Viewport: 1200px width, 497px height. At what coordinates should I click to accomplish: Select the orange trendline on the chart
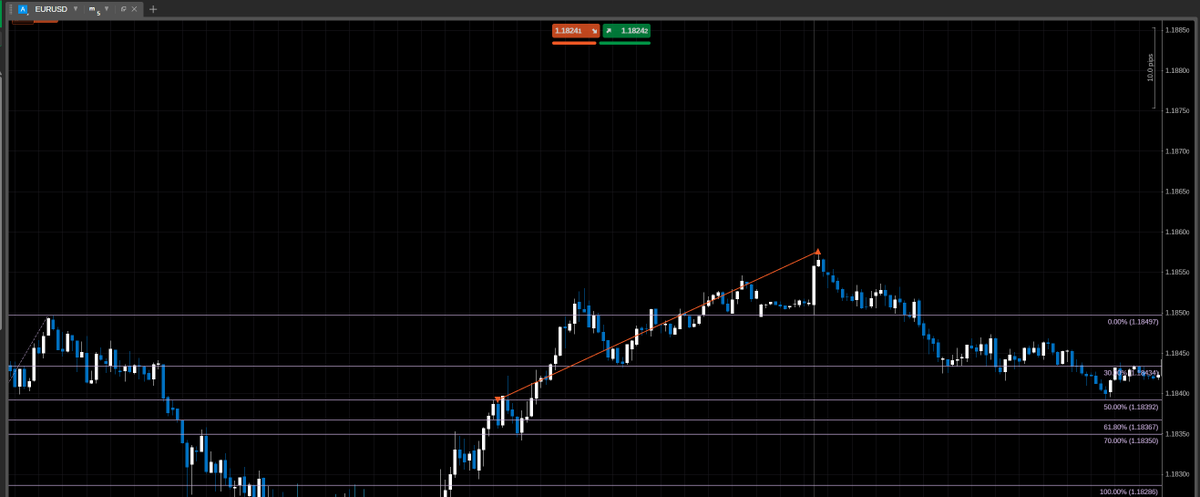(658, 326)
